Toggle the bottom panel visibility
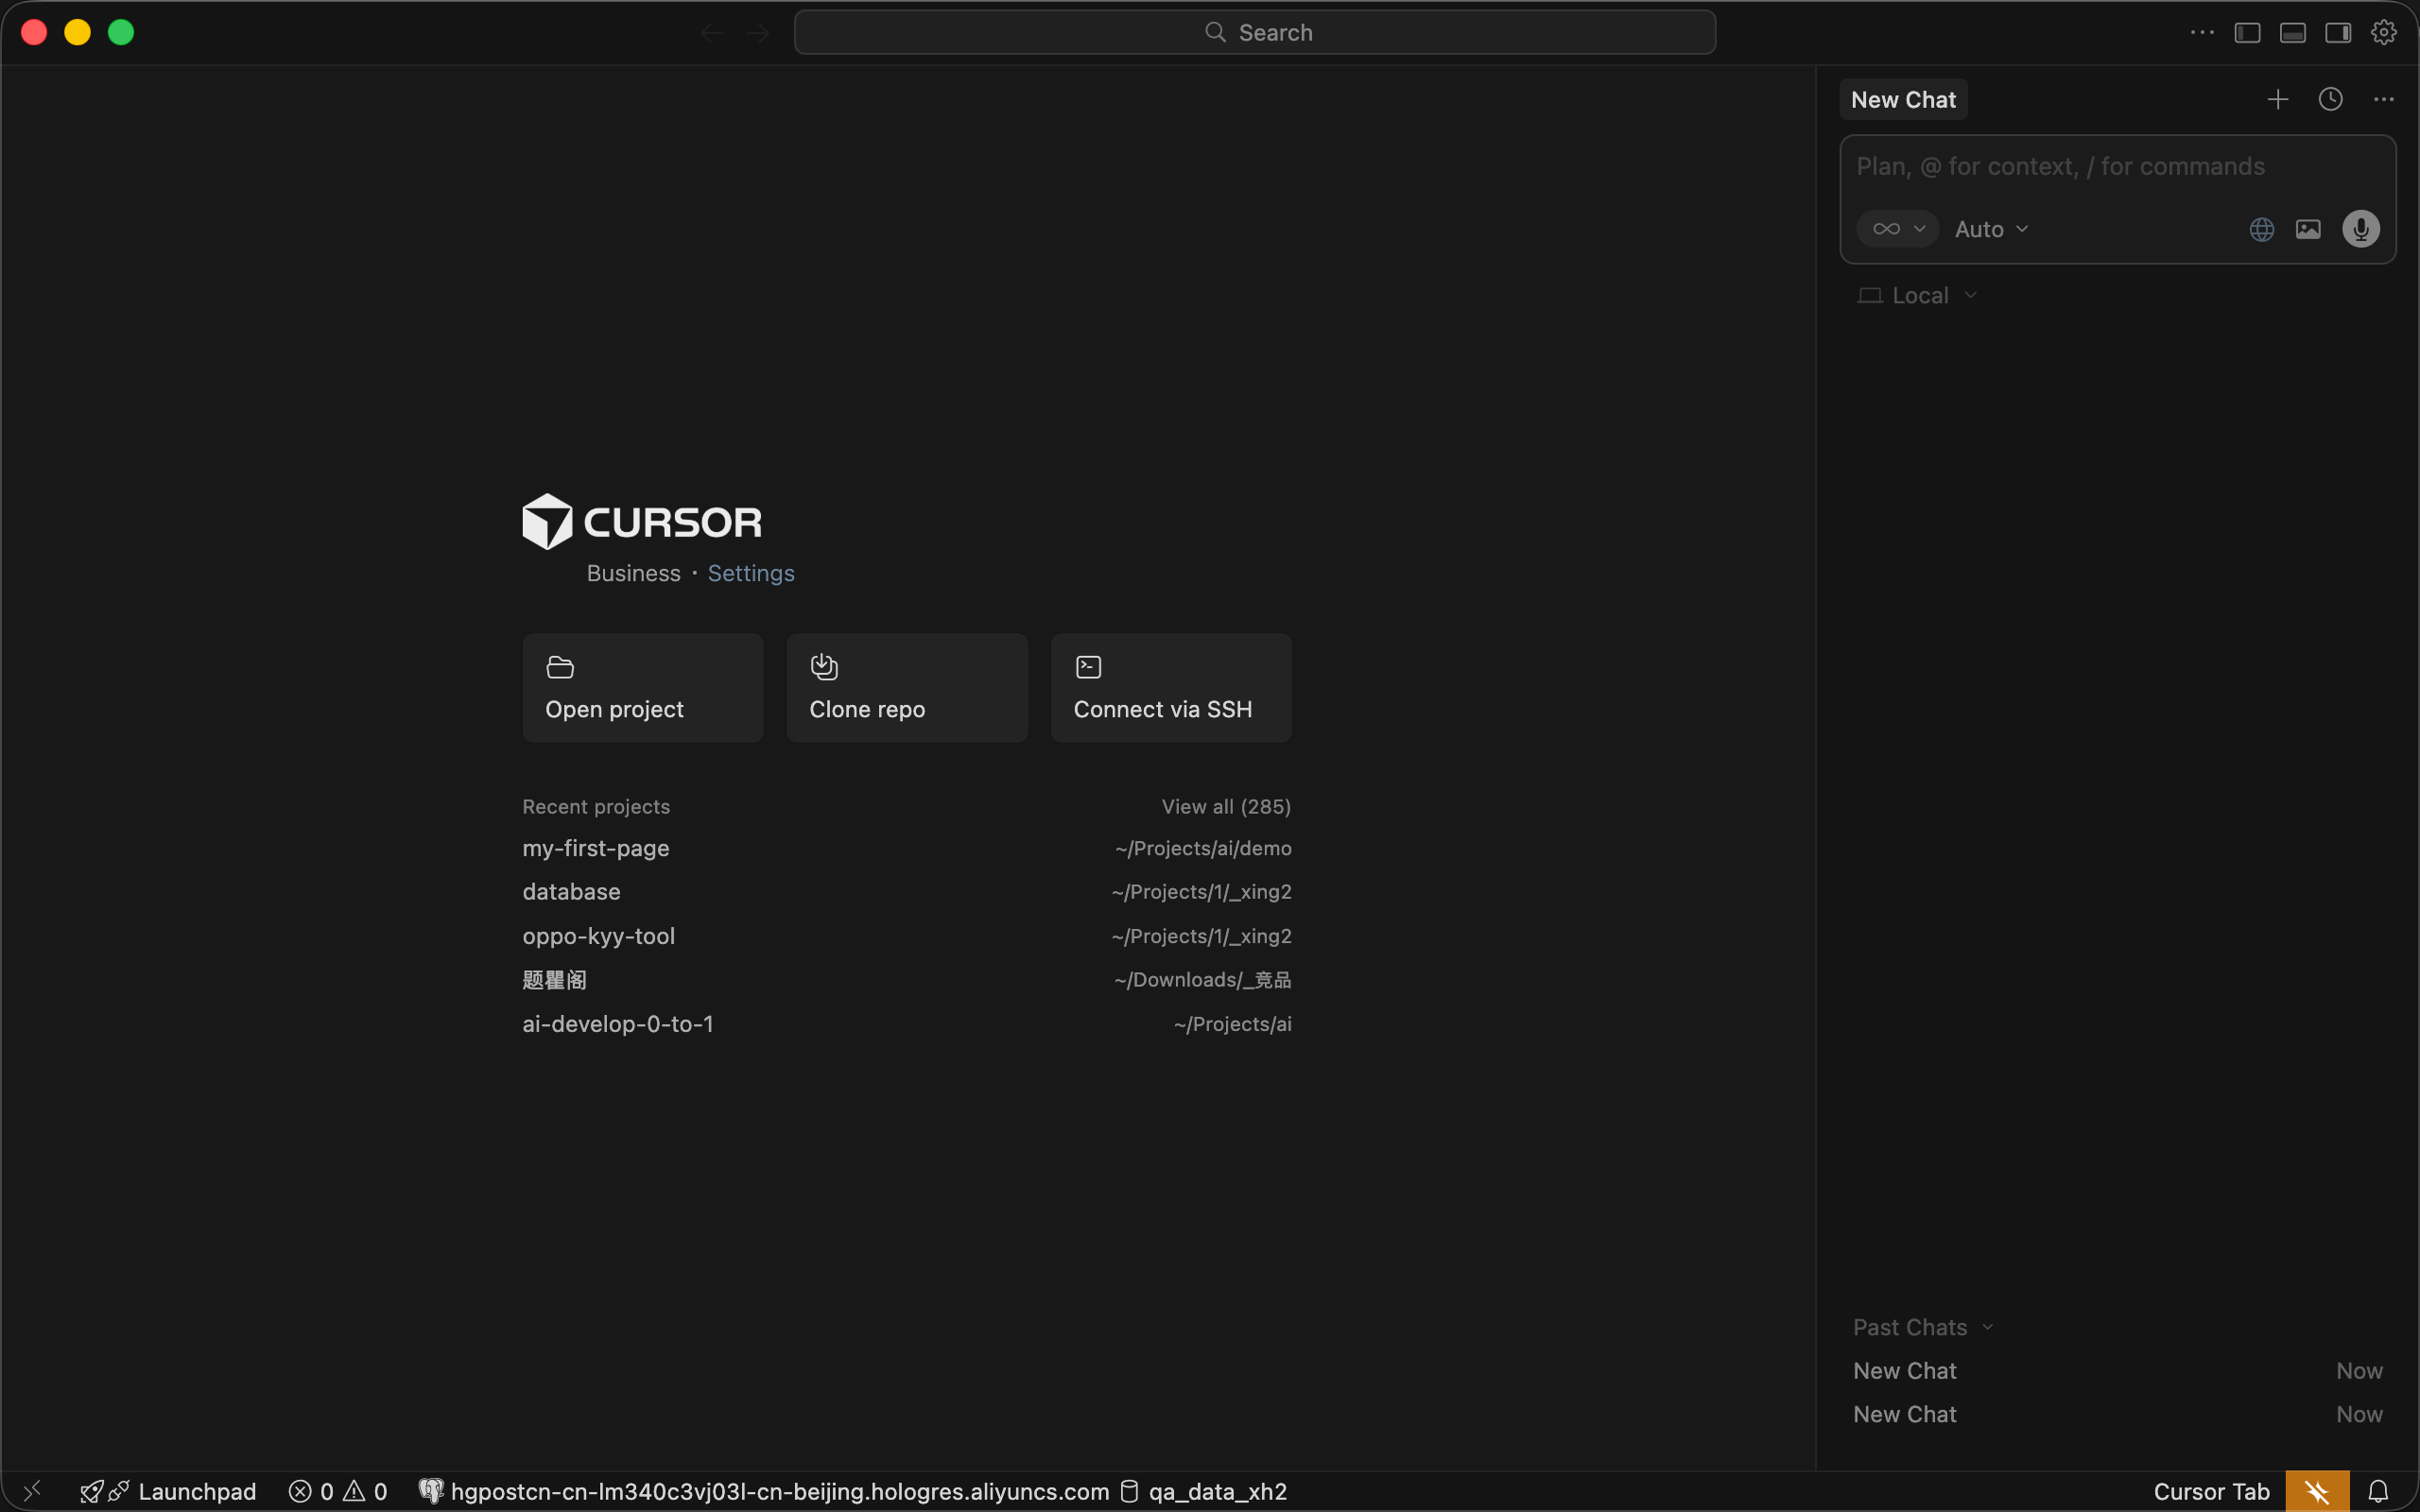2420x1512 pixels. coord(2292,31)
